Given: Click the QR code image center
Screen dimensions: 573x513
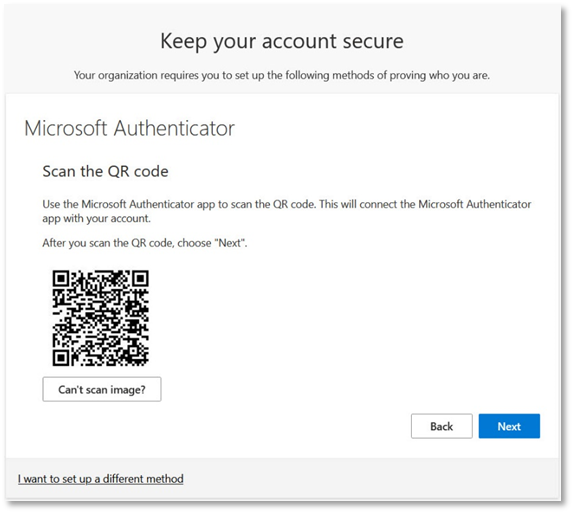Looking at the screenshot, I should point(100,318).
